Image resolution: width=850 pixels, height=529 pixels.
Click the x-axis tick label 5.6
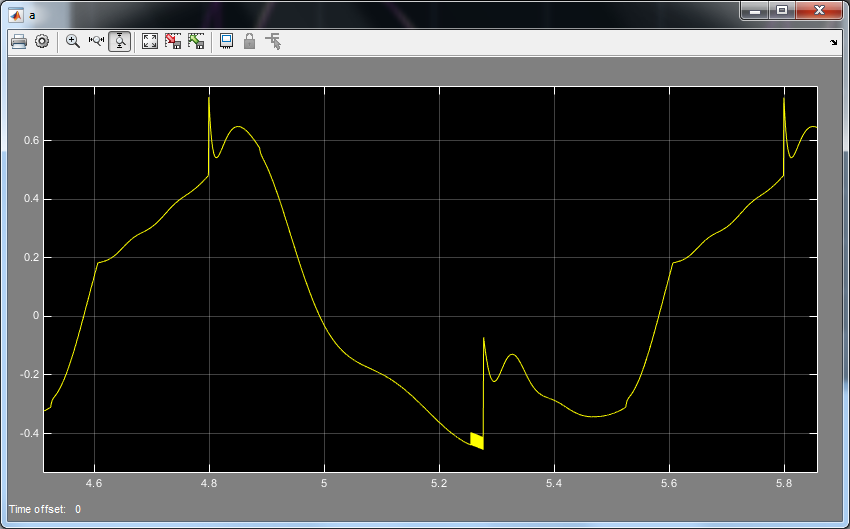tap(669, 483)
